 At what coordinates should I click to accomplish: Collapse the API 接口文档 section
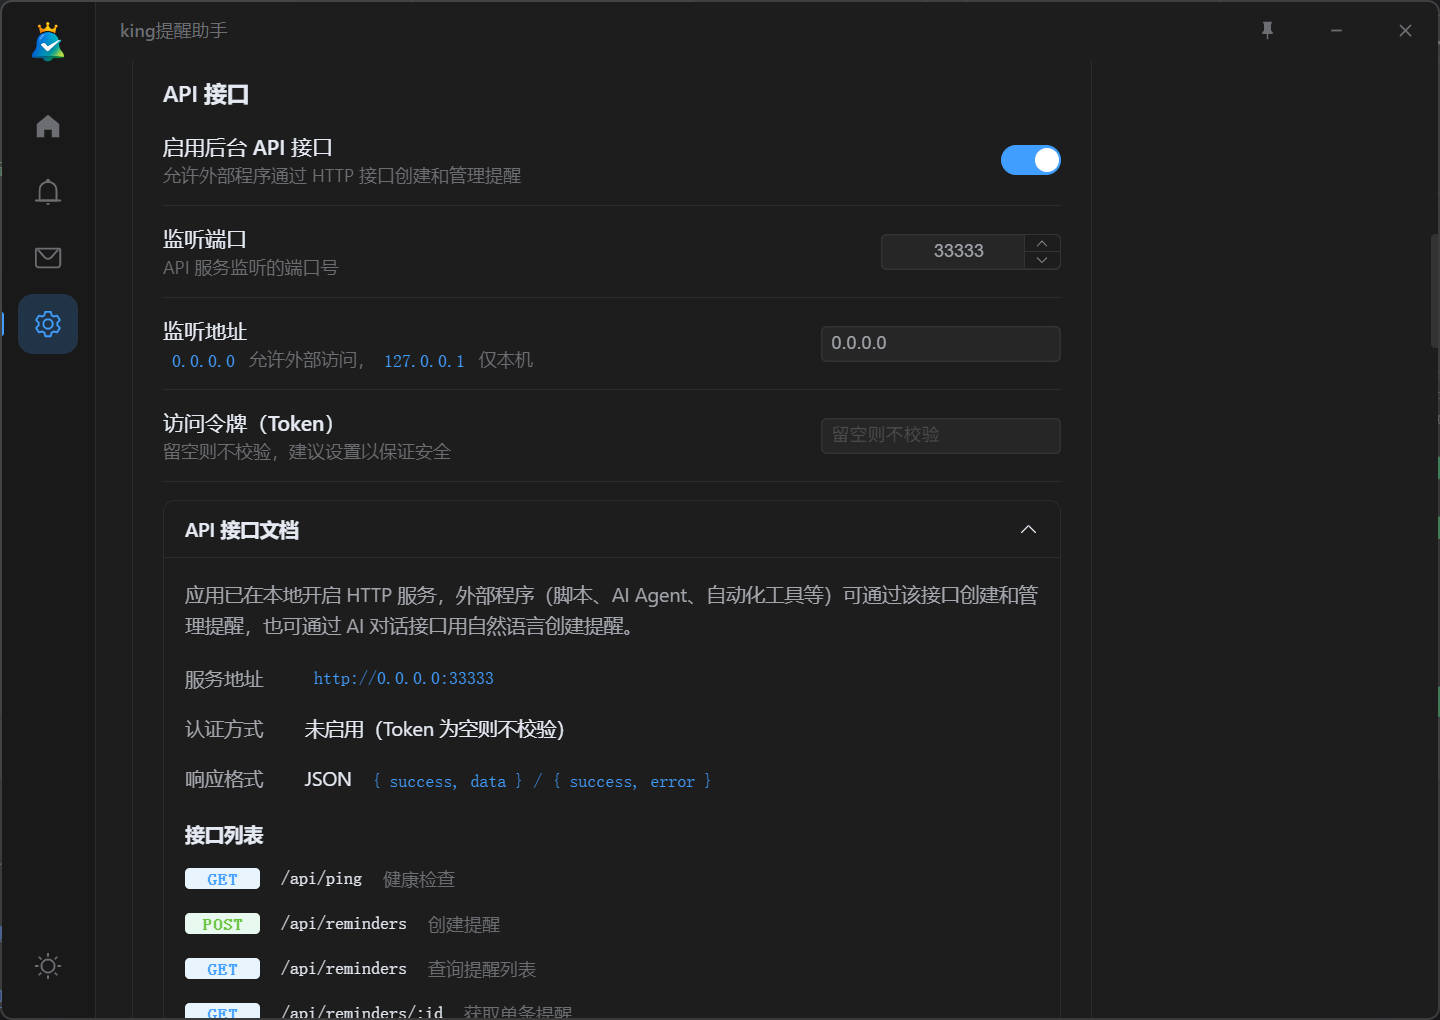tap(1028, 529)
